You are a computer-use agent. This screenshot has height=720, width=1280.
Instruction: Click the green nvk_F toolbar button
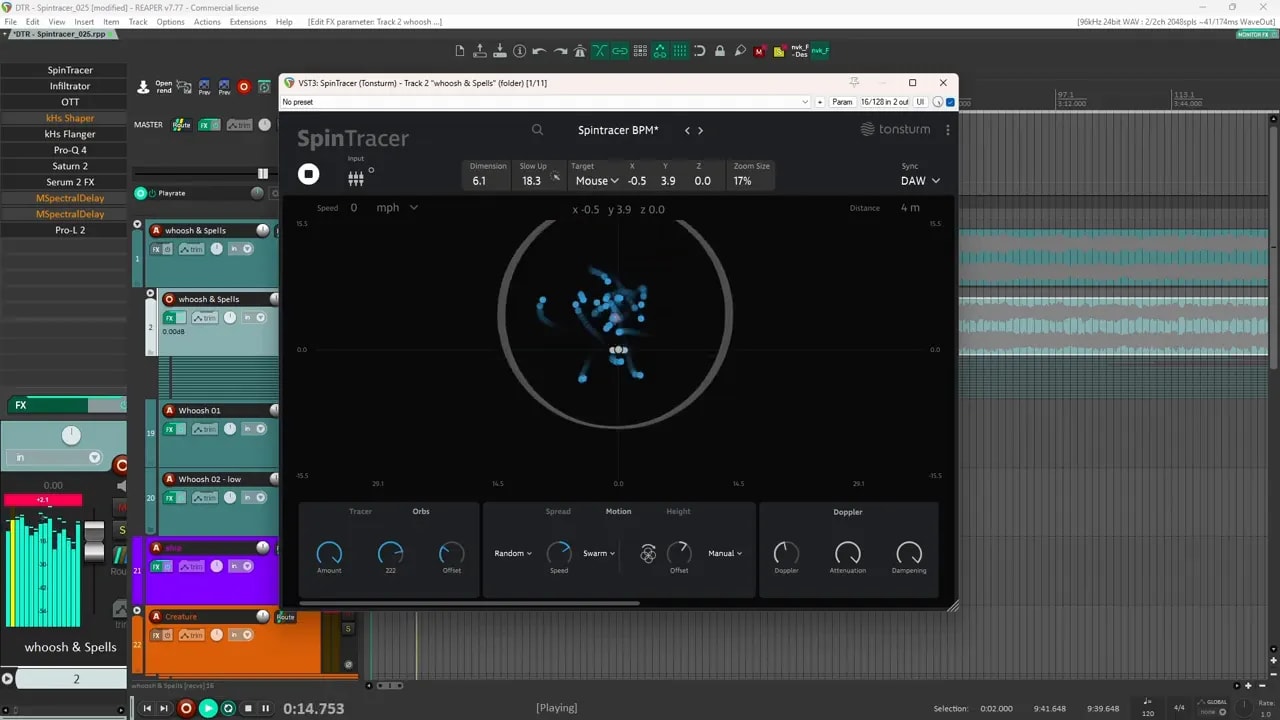820,51
